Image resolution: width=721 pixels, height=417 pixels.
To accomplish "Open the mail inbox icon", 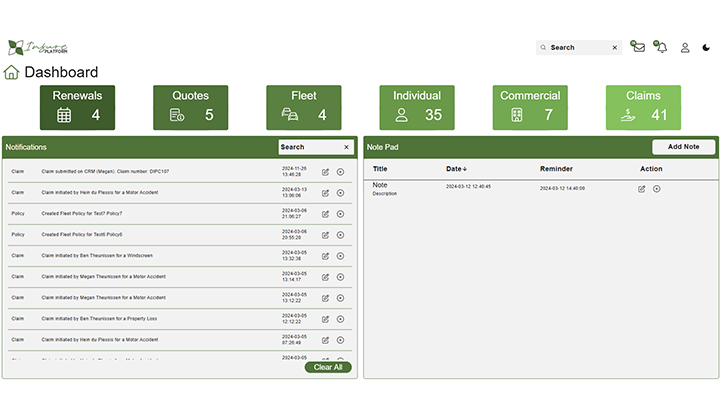I will [638, 47].
